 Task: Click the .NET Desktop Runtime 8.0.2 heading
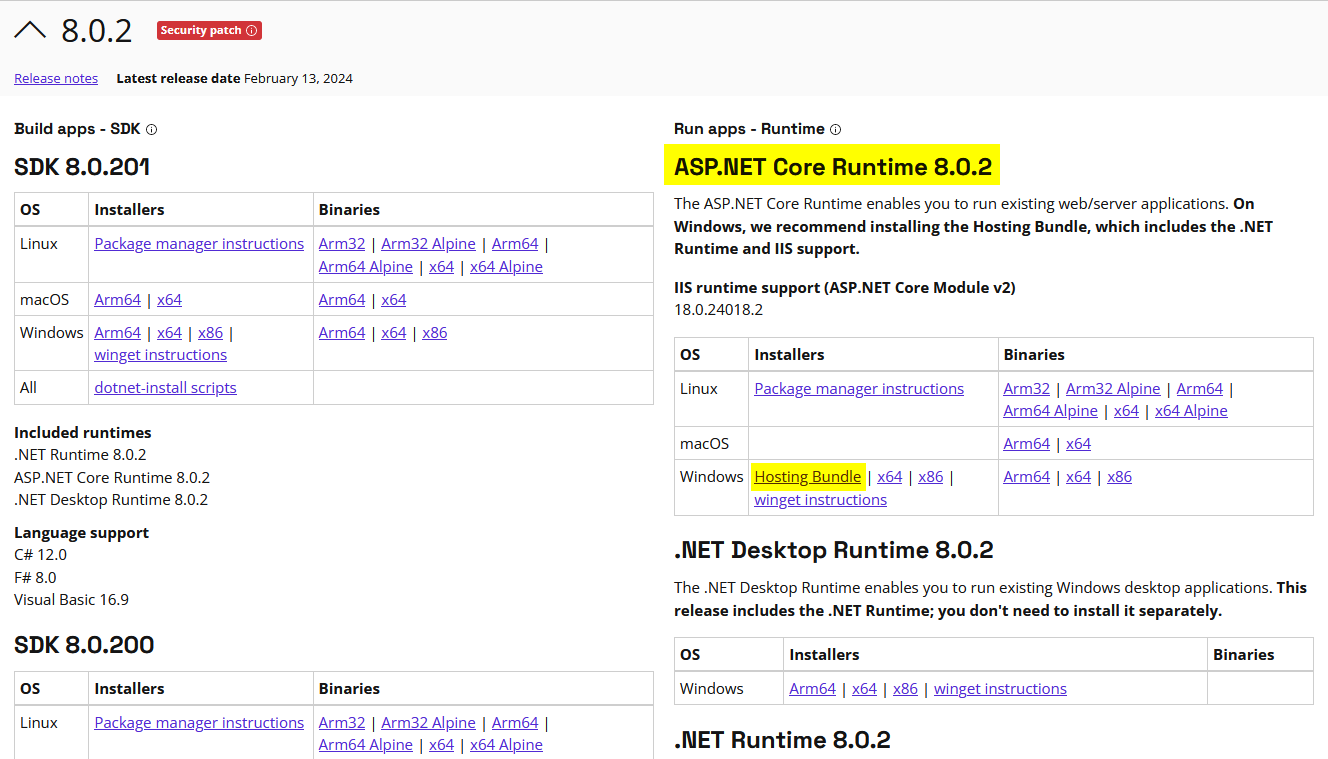(834, 550)
